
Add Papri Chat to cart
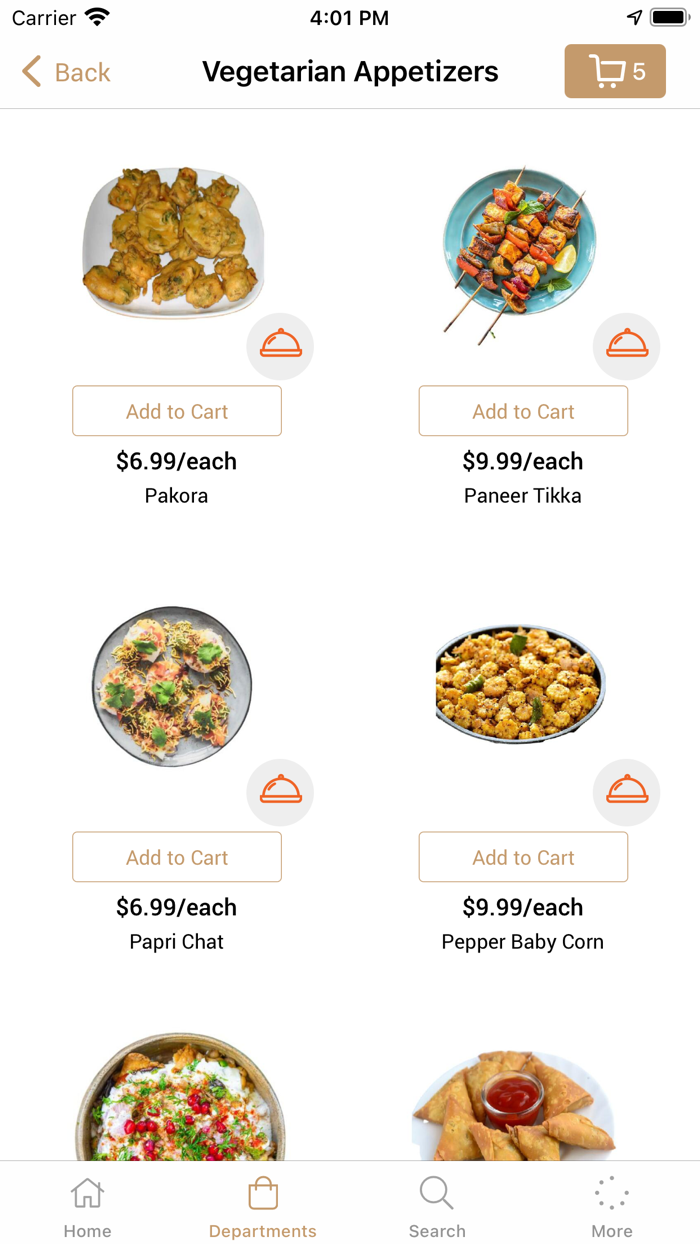tap(176, 857)
